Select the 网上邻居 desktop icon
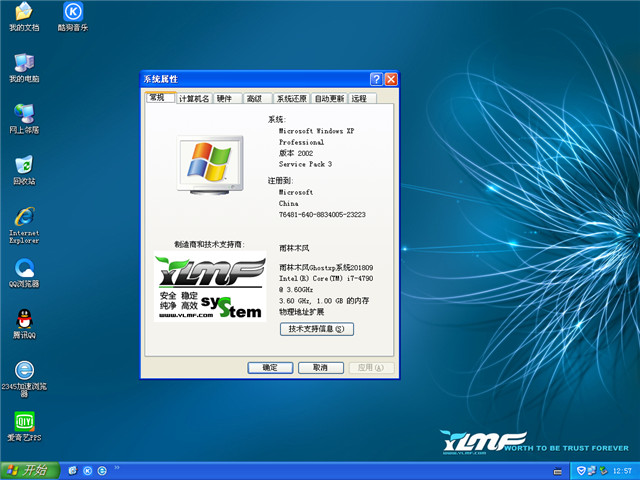Image resolution: width=640 pixels, height=480 pixels. point(24,114)
